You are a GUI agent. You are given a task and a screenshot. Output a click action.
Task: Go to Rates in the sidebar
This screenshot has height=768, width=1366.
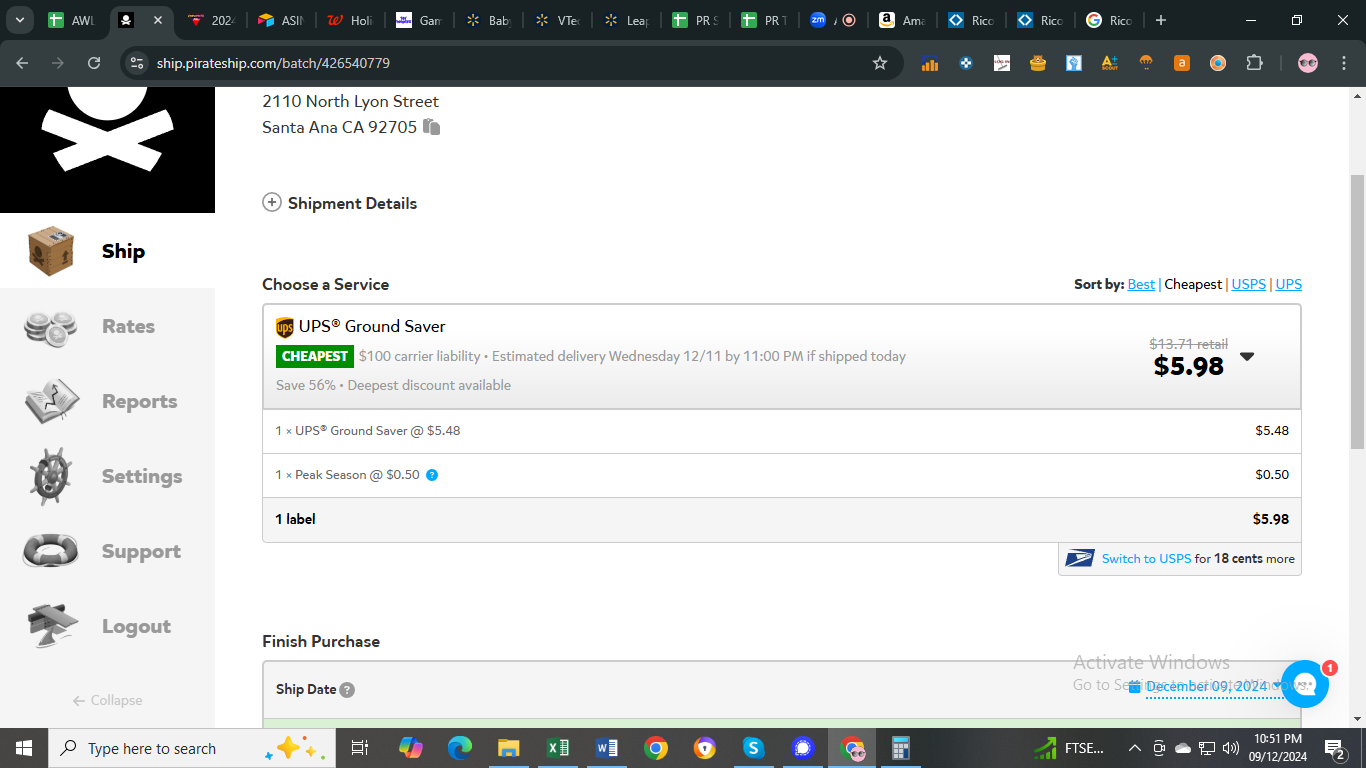pyautogui.click(x=107, y=326)
